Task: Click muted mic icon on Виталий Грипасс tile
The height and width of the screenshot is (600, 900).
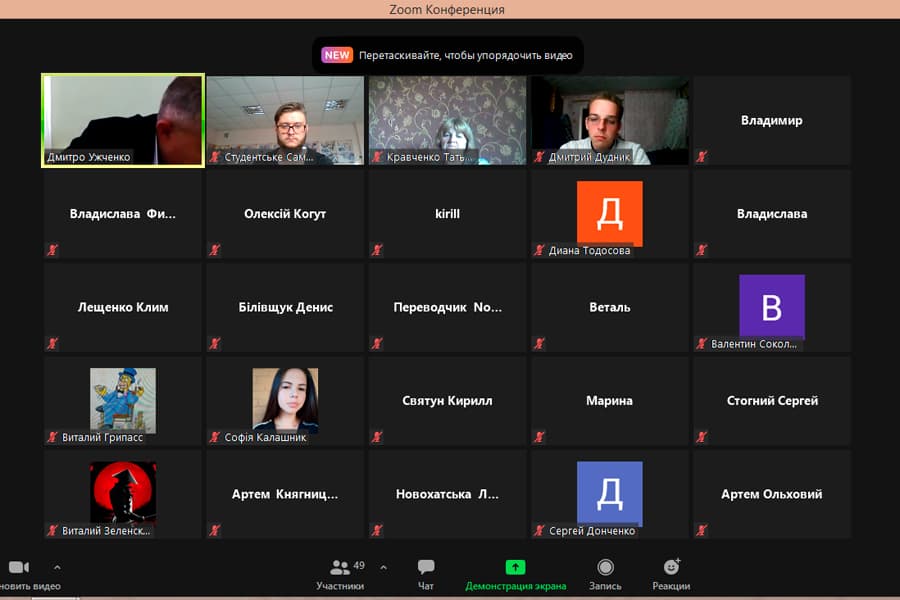Action: coord(52,437)
